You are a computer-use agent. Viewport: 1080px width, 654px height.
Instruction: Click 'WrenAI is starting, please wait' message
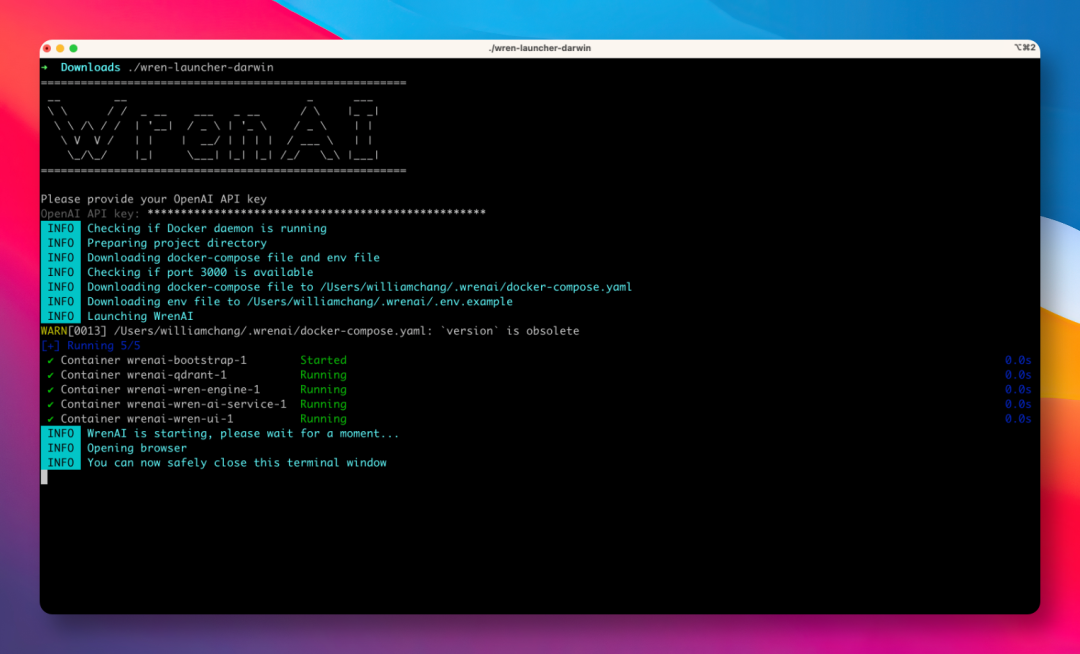(242, 434)
